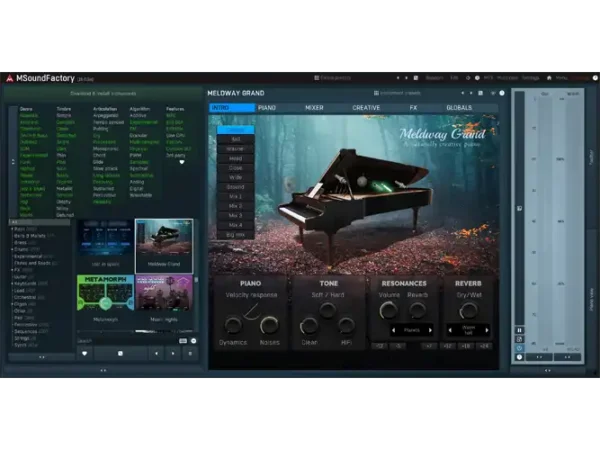
Task: Collapse the browser panel bottom arrows
Action: [x=103, y=370]
